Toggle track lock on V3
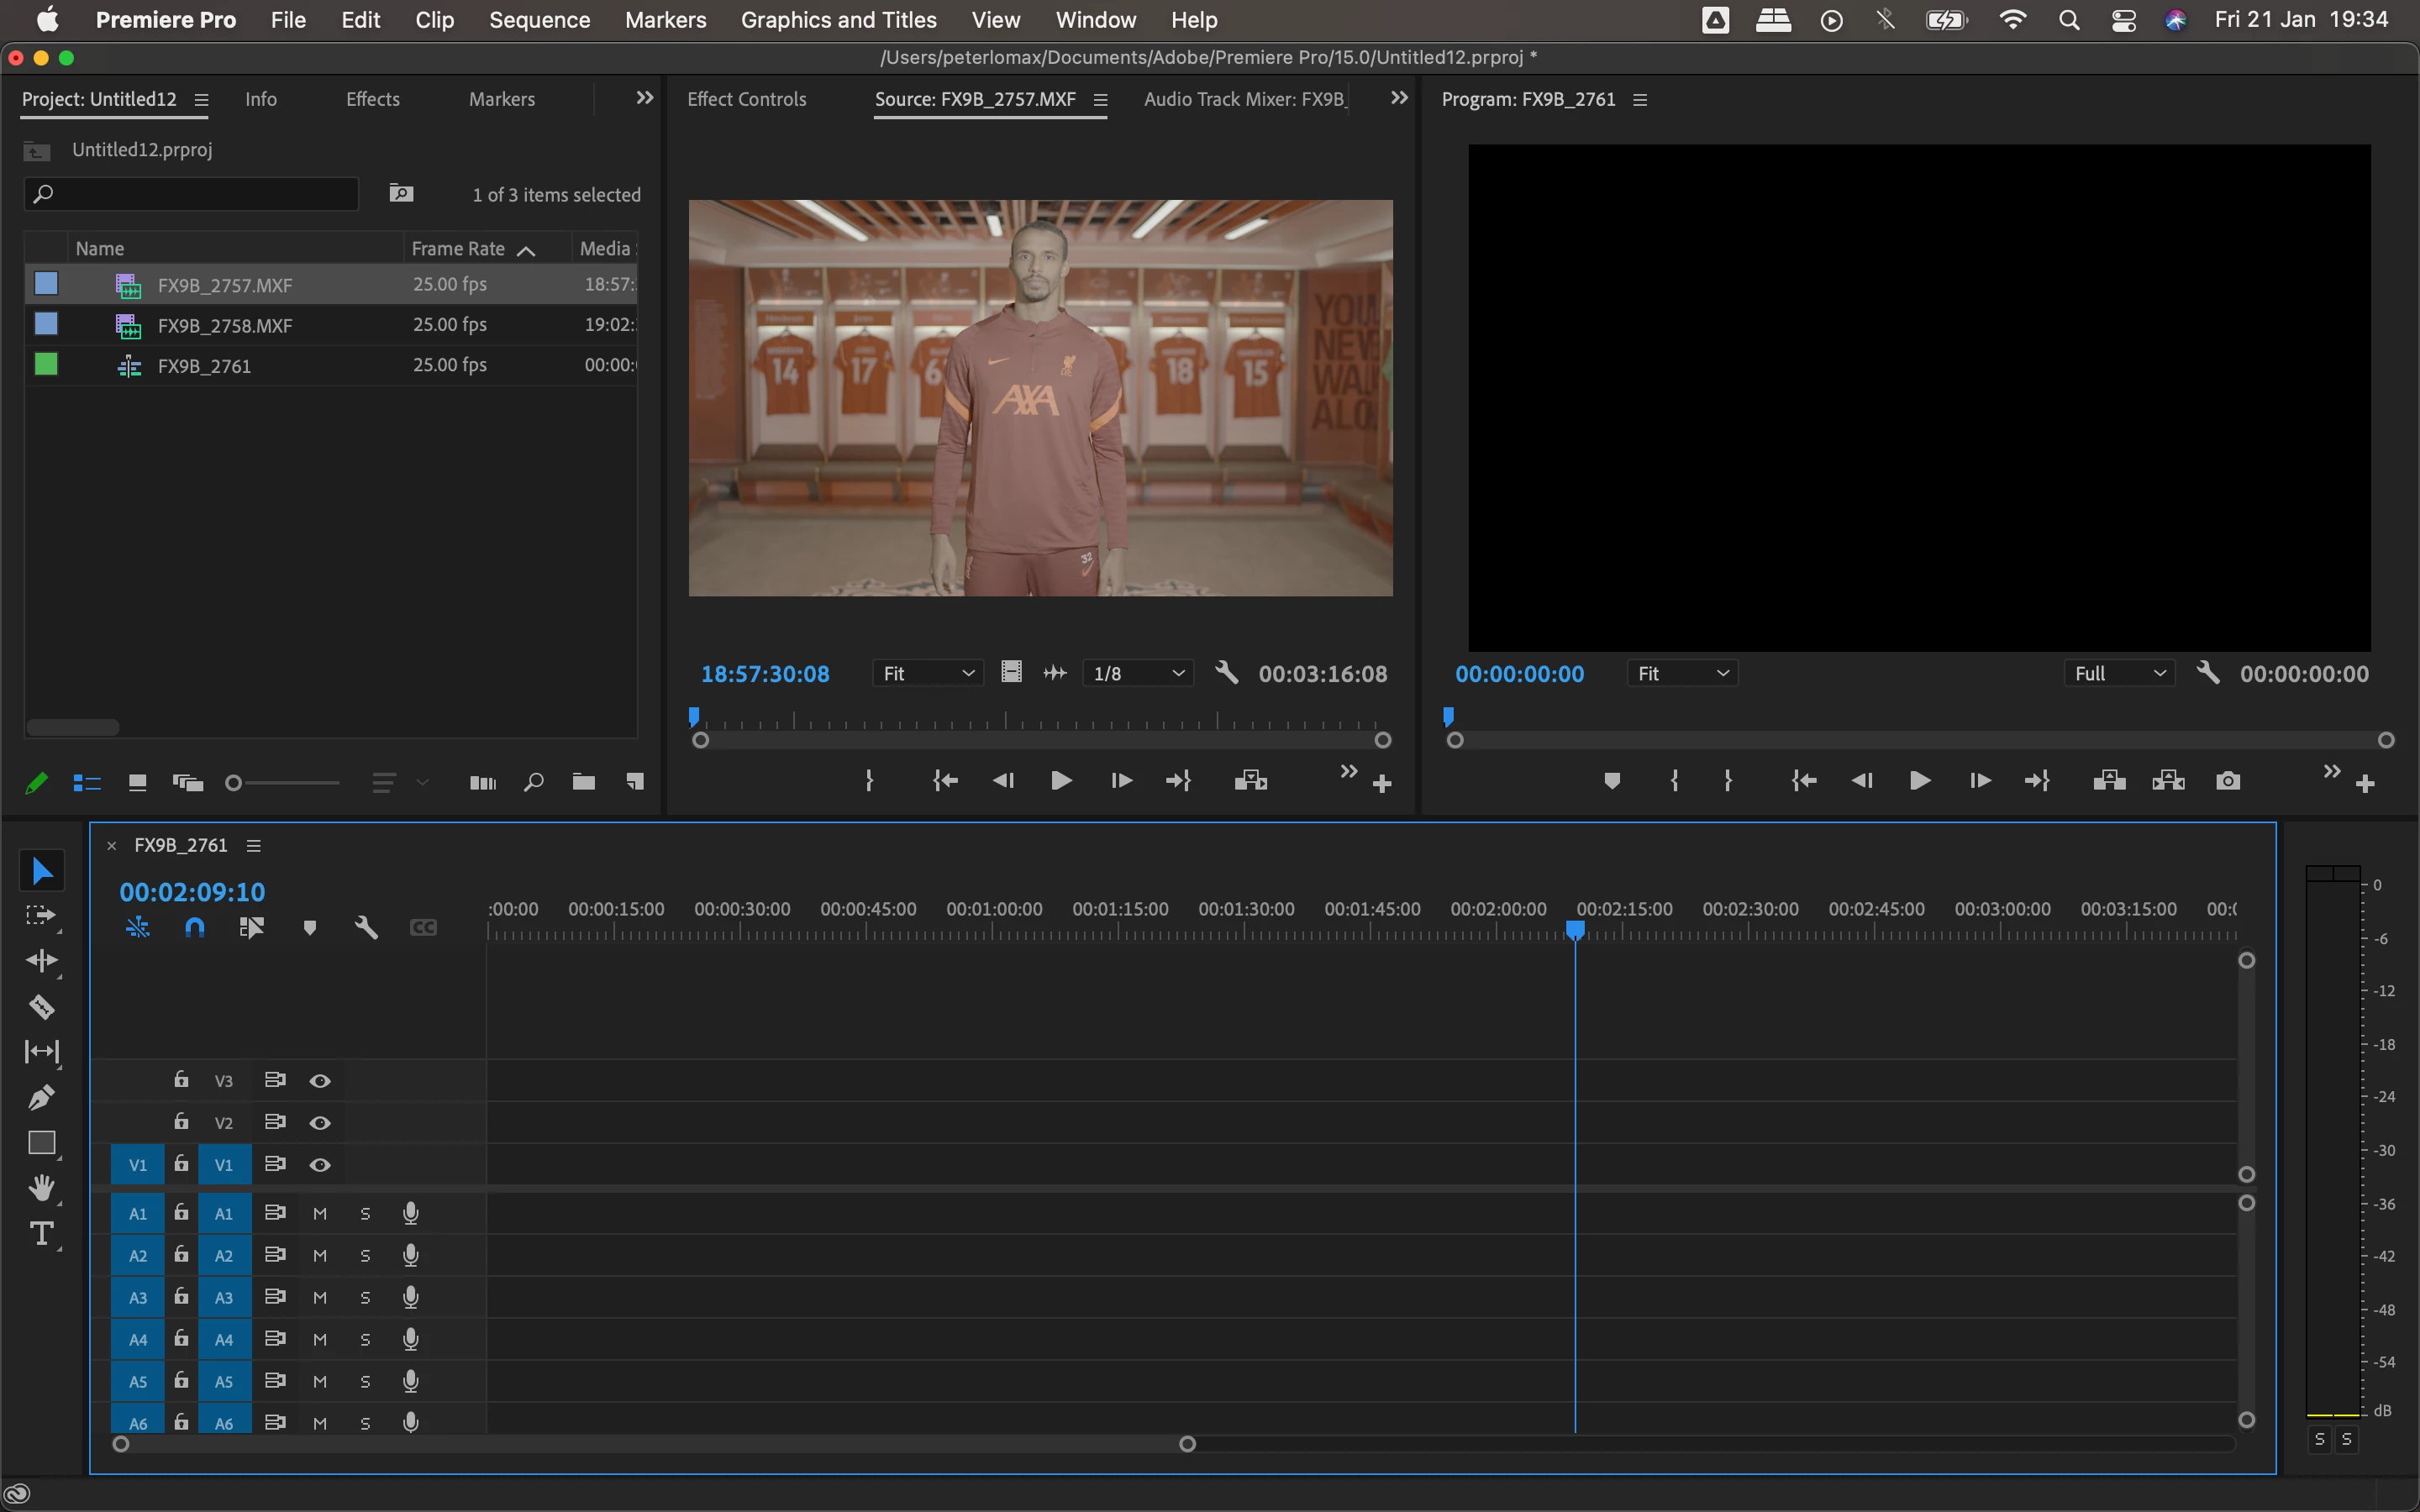 (x=181, y=1079)
